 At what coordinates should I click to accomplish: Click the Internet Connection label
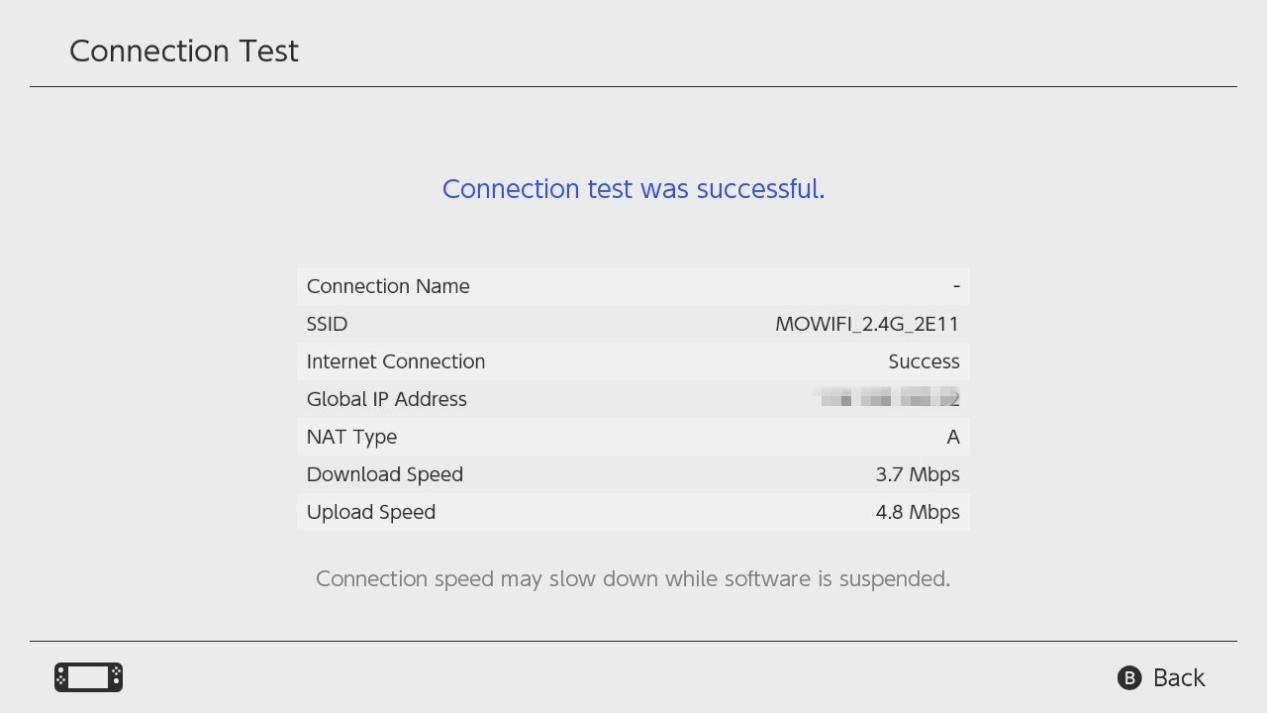tap(396, 361)
